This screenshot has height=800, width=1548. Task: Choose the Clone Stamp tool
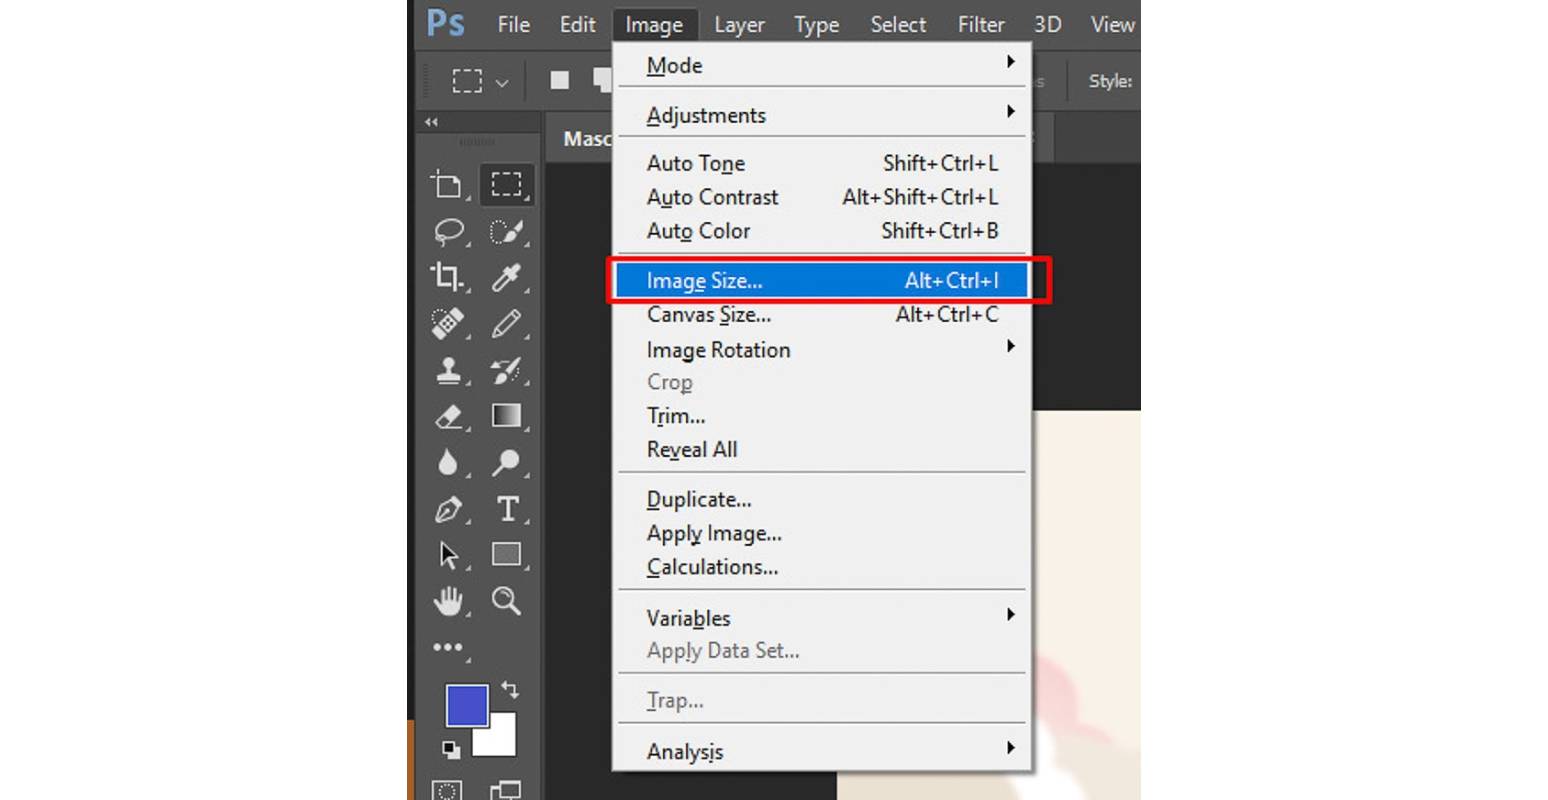pyautogui.click(x=449, y=370)
